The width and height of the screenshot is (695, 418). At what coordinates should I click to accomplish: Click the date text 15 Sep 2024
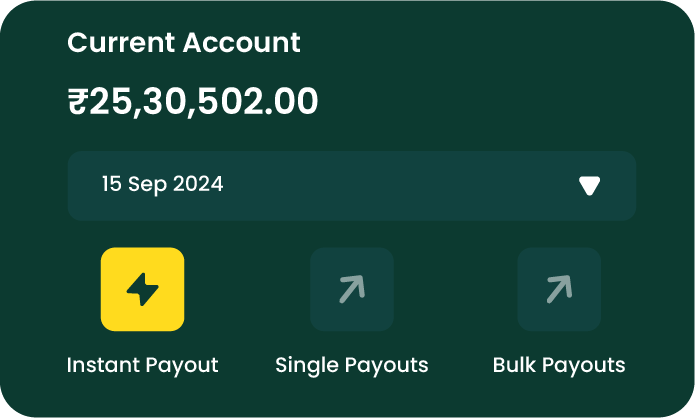coord(162,184)
